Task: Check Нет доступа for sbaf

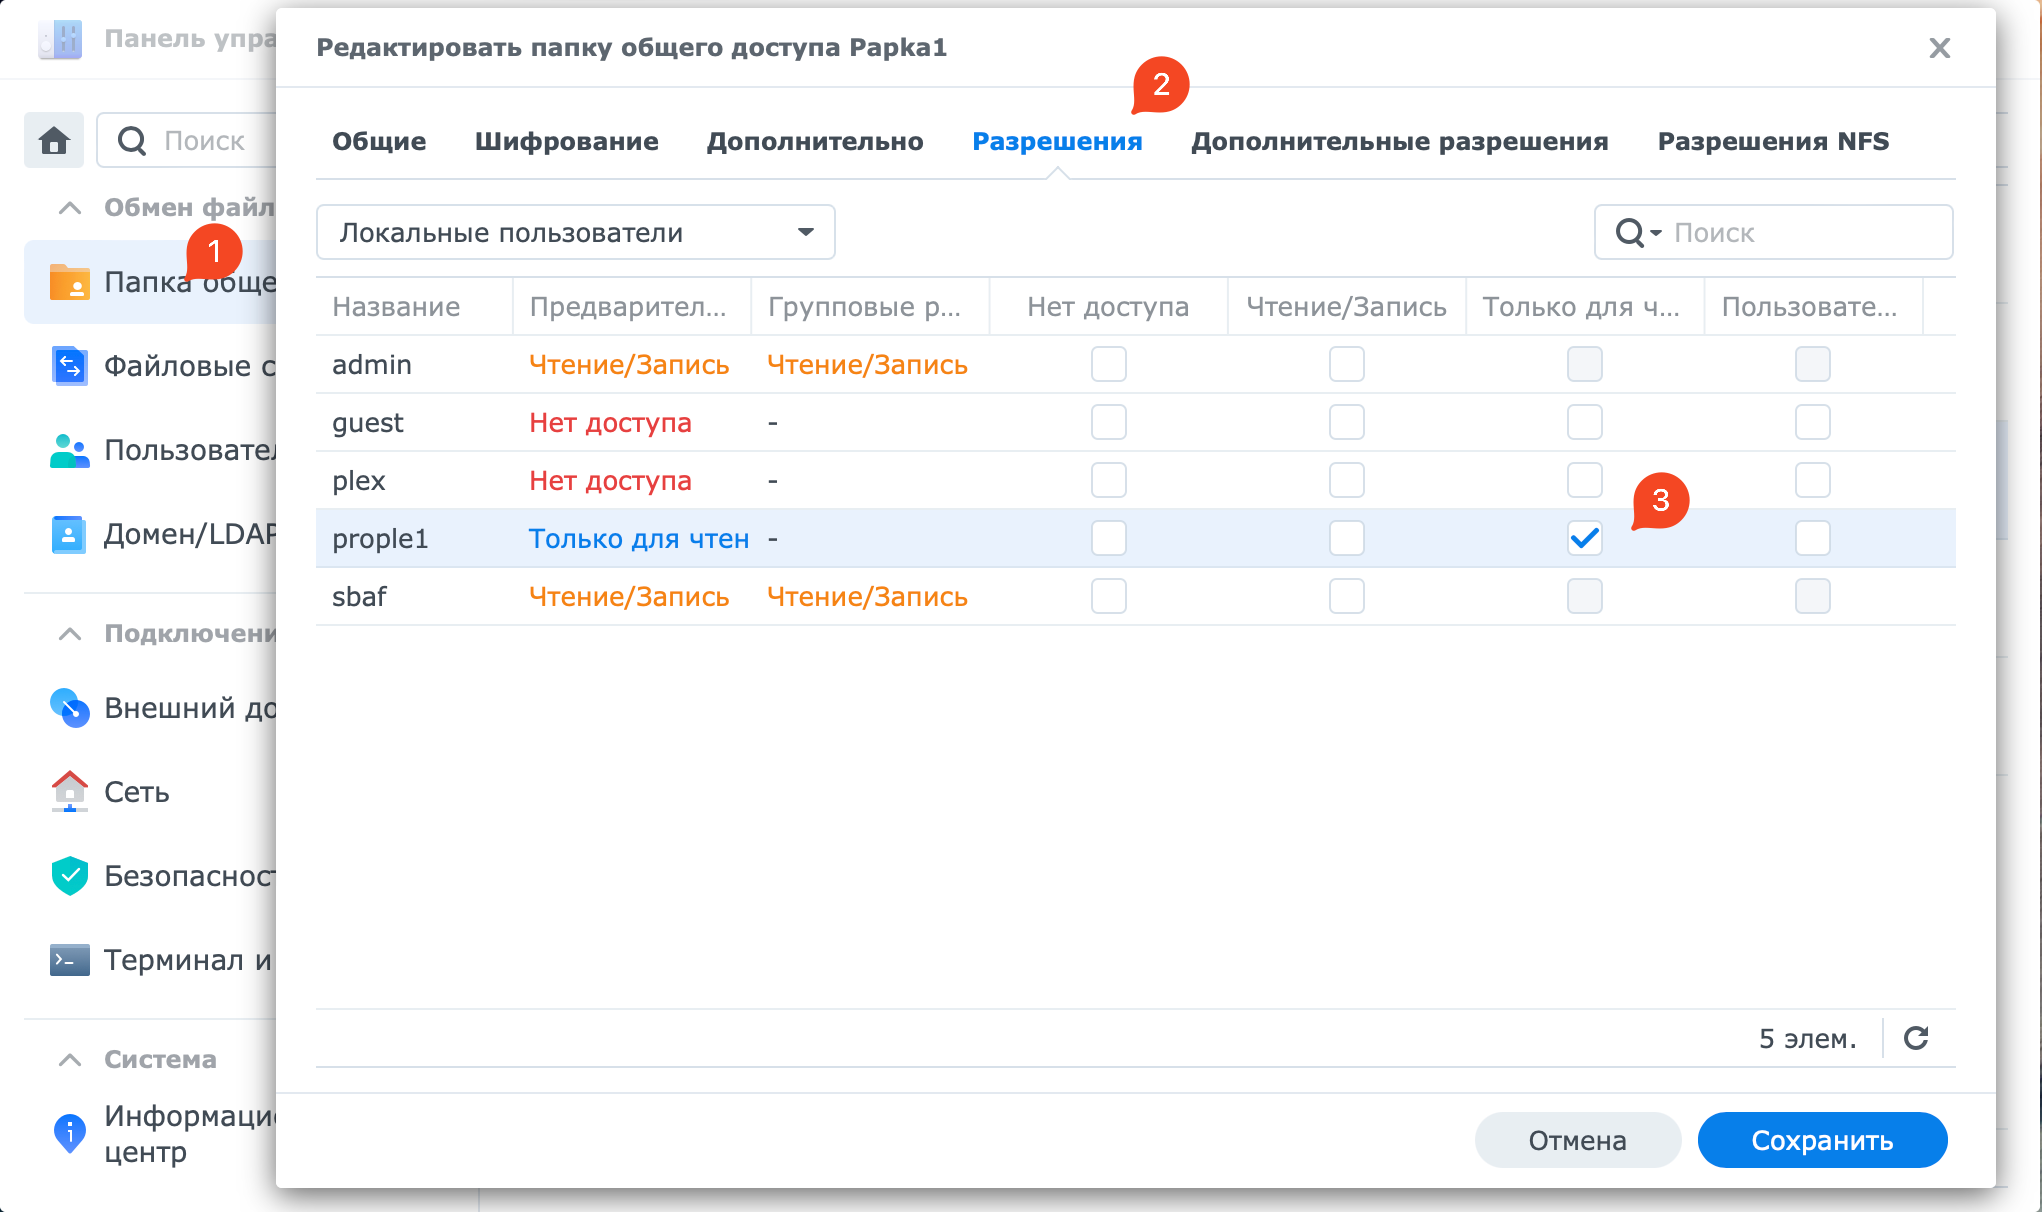Action: [x=1109, y=596]
